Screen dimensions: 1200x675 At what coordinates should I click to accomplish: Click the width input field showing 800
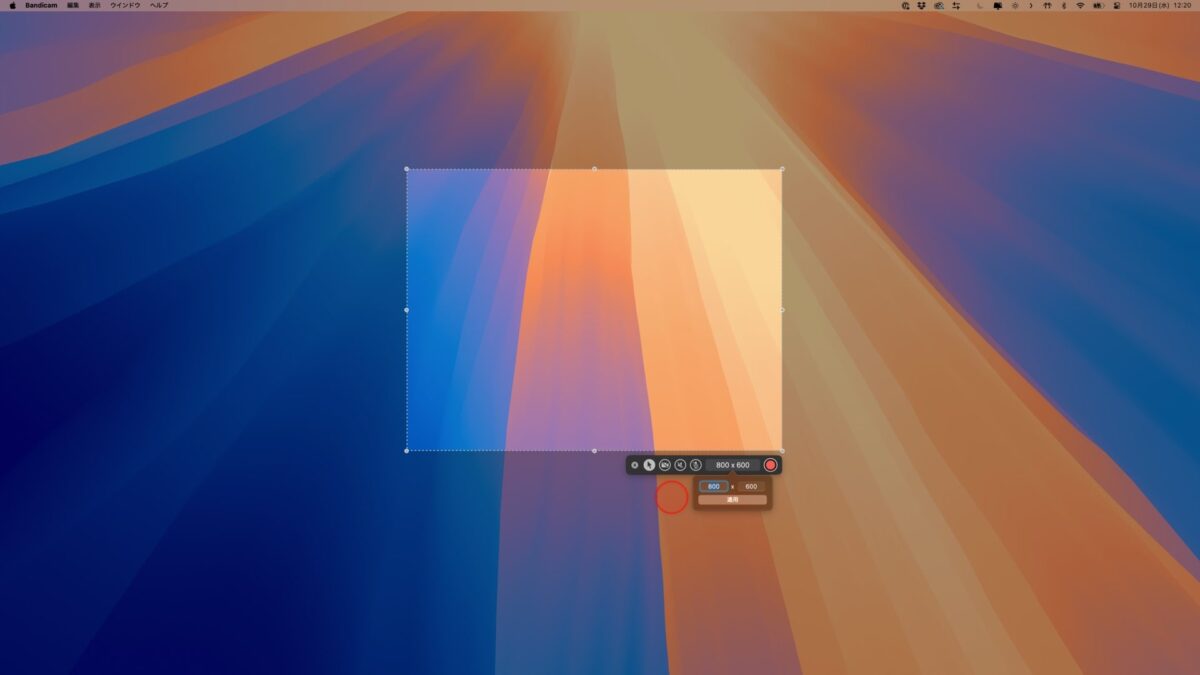[713, 487]
